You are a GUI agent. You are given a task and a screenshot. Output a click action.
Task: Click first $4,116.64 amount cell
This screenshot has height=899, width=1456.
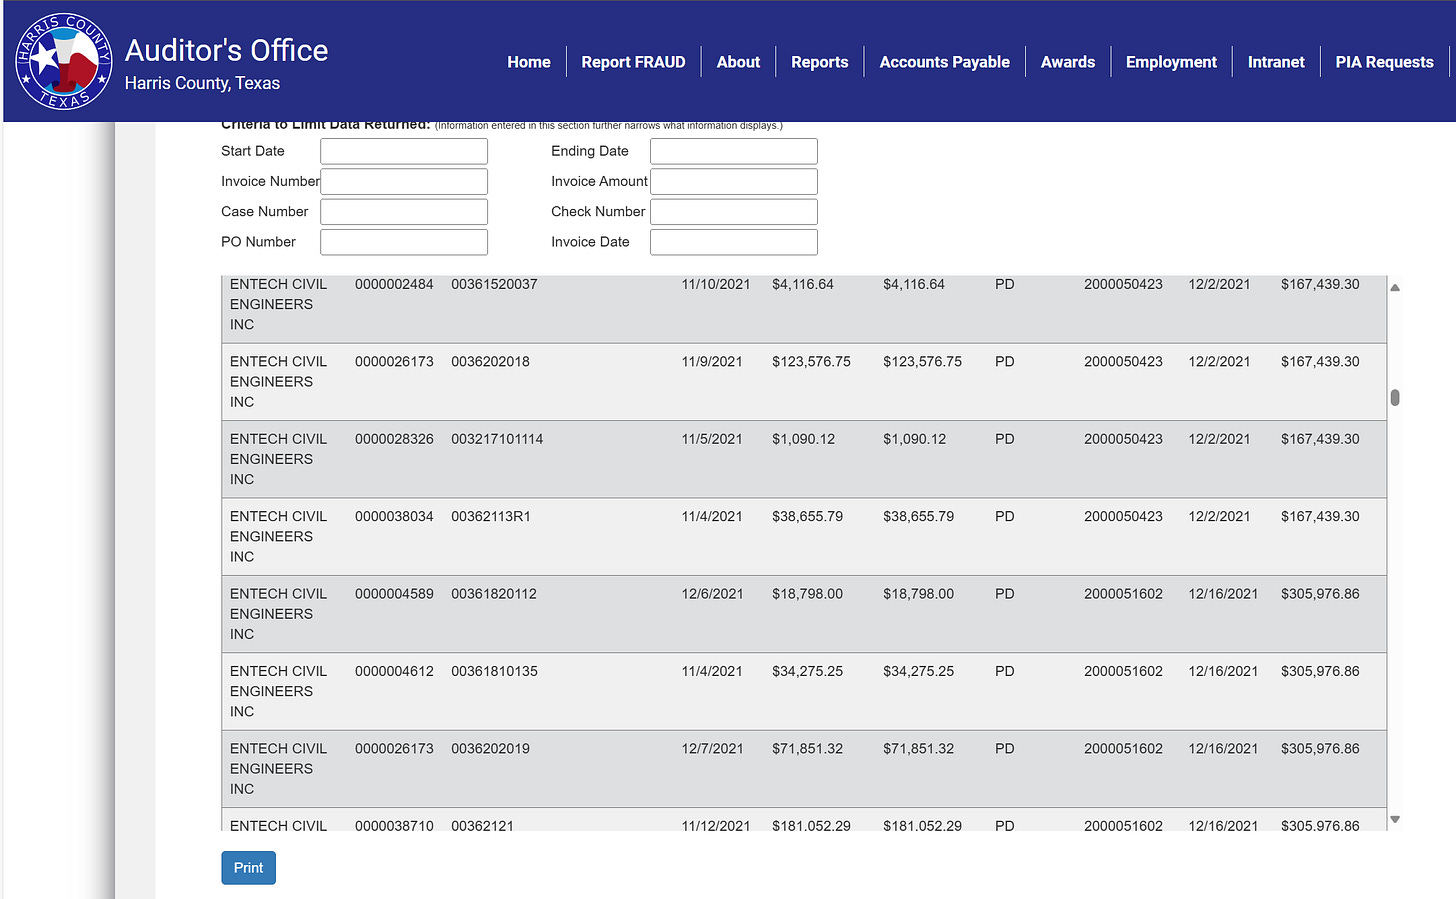tap(803, 284)
